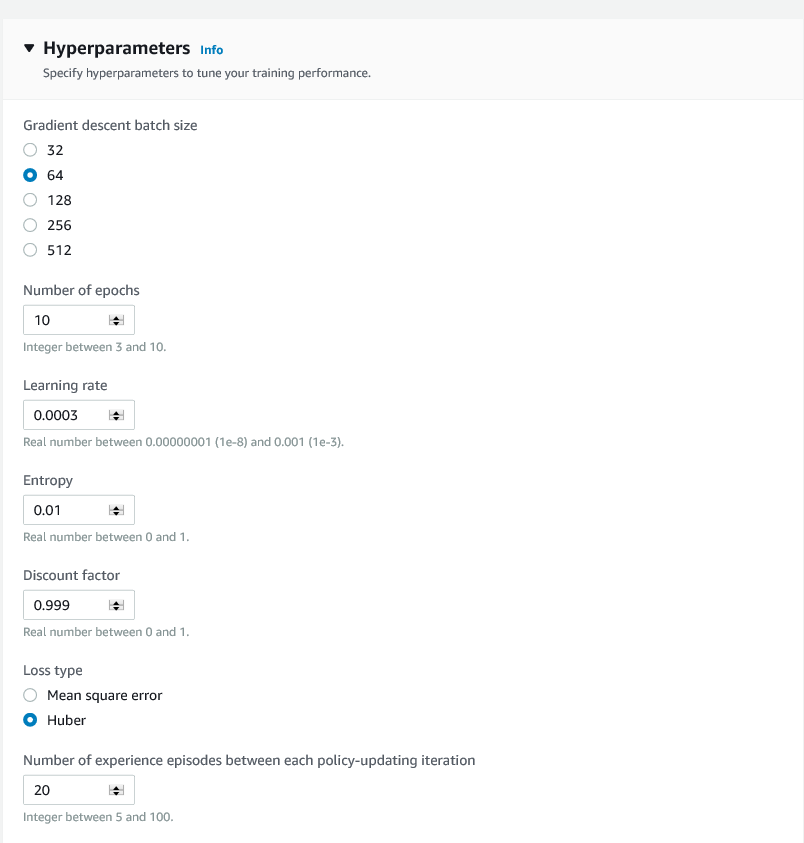Select batch size 512
The height and width of the screenshot is (843, 804).
coord(30,249)
